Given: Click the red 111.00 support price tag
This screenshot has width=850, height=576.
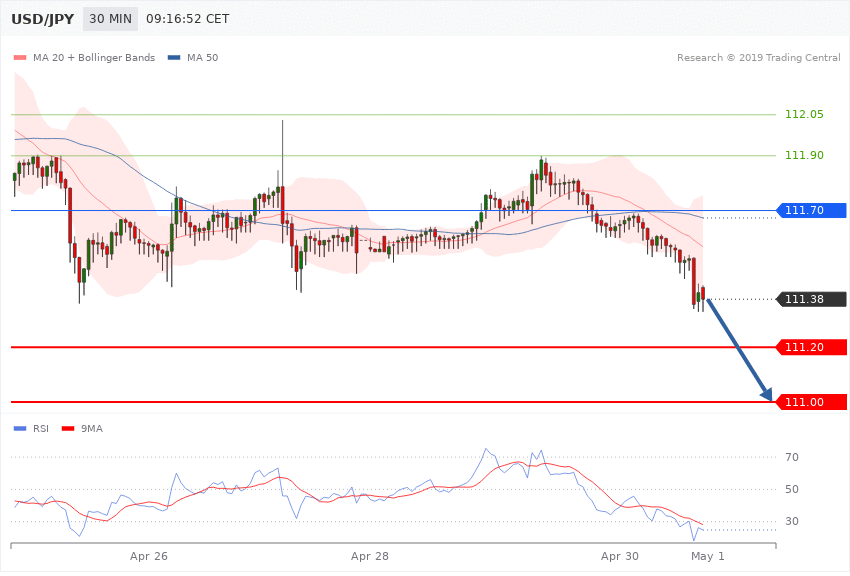Looking at the screenshot, I should click(x=811, y=402).
